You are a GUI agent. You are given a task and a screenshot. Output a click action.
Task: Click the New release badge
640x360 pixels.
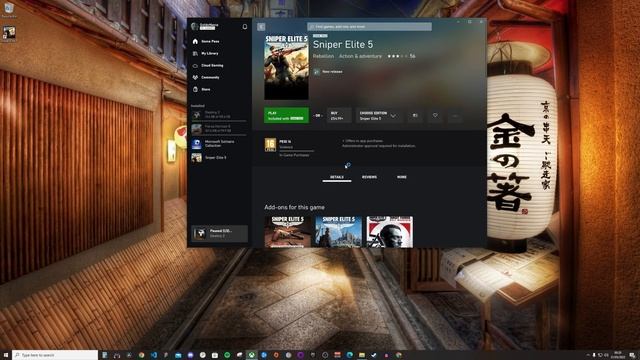(x=329, y=72)
